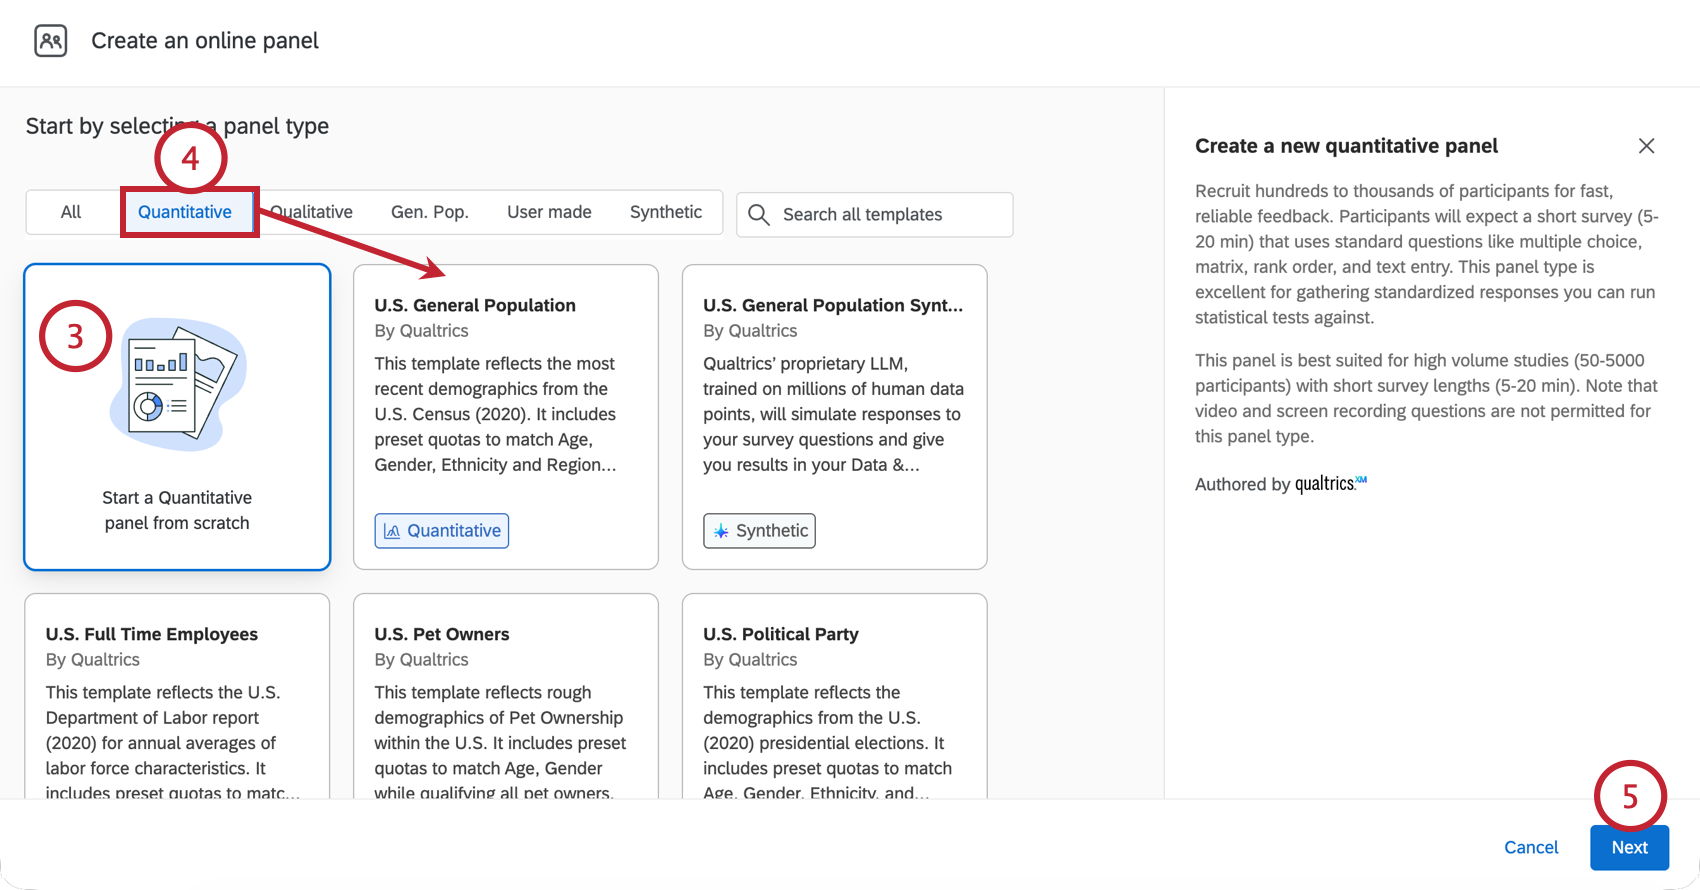The image size is (1700, 890).
Task: Click the quantitative report illustration
Action: pyautogui.click(x=178, y=385)
